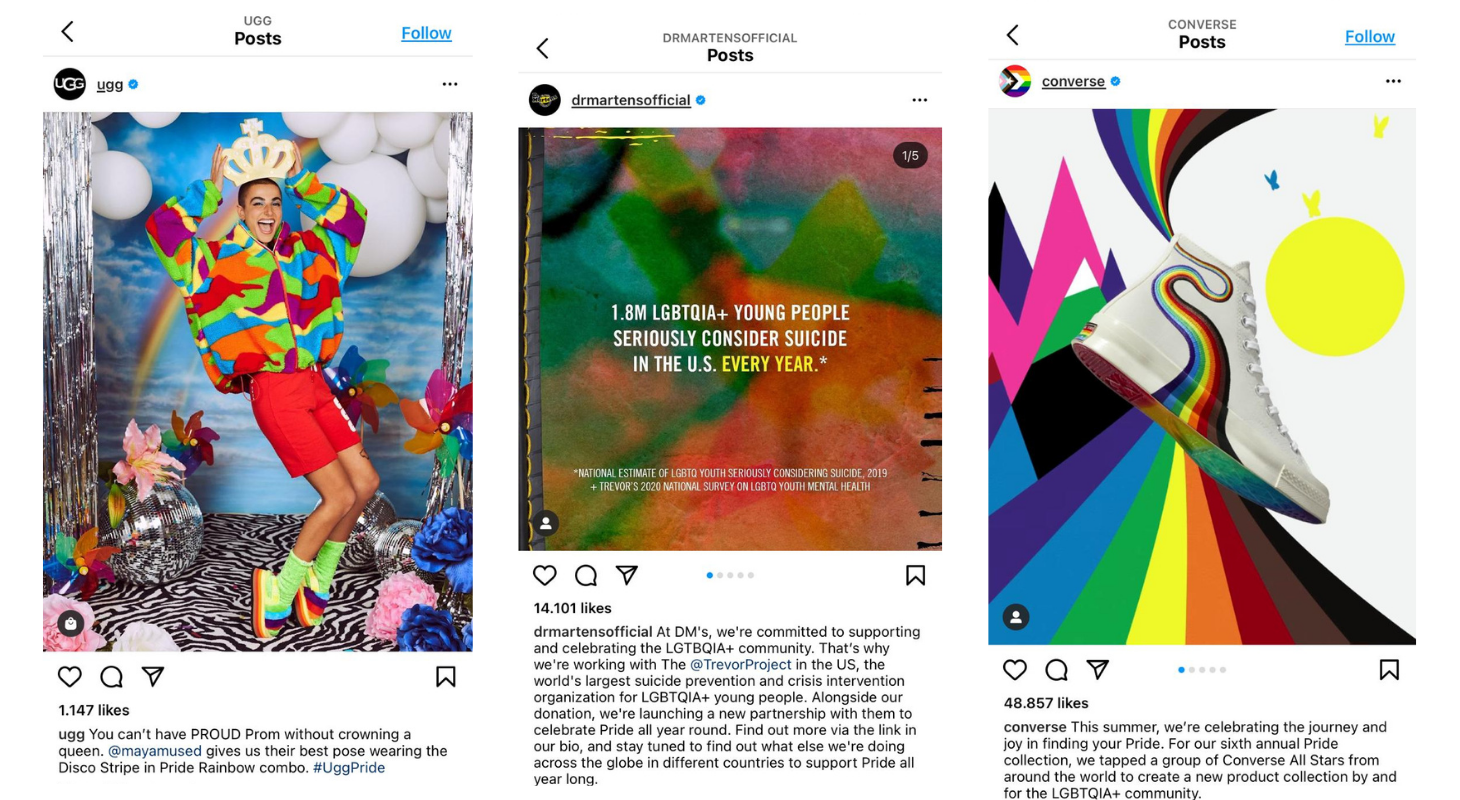Bookmark the ugg post

(446, 677)
